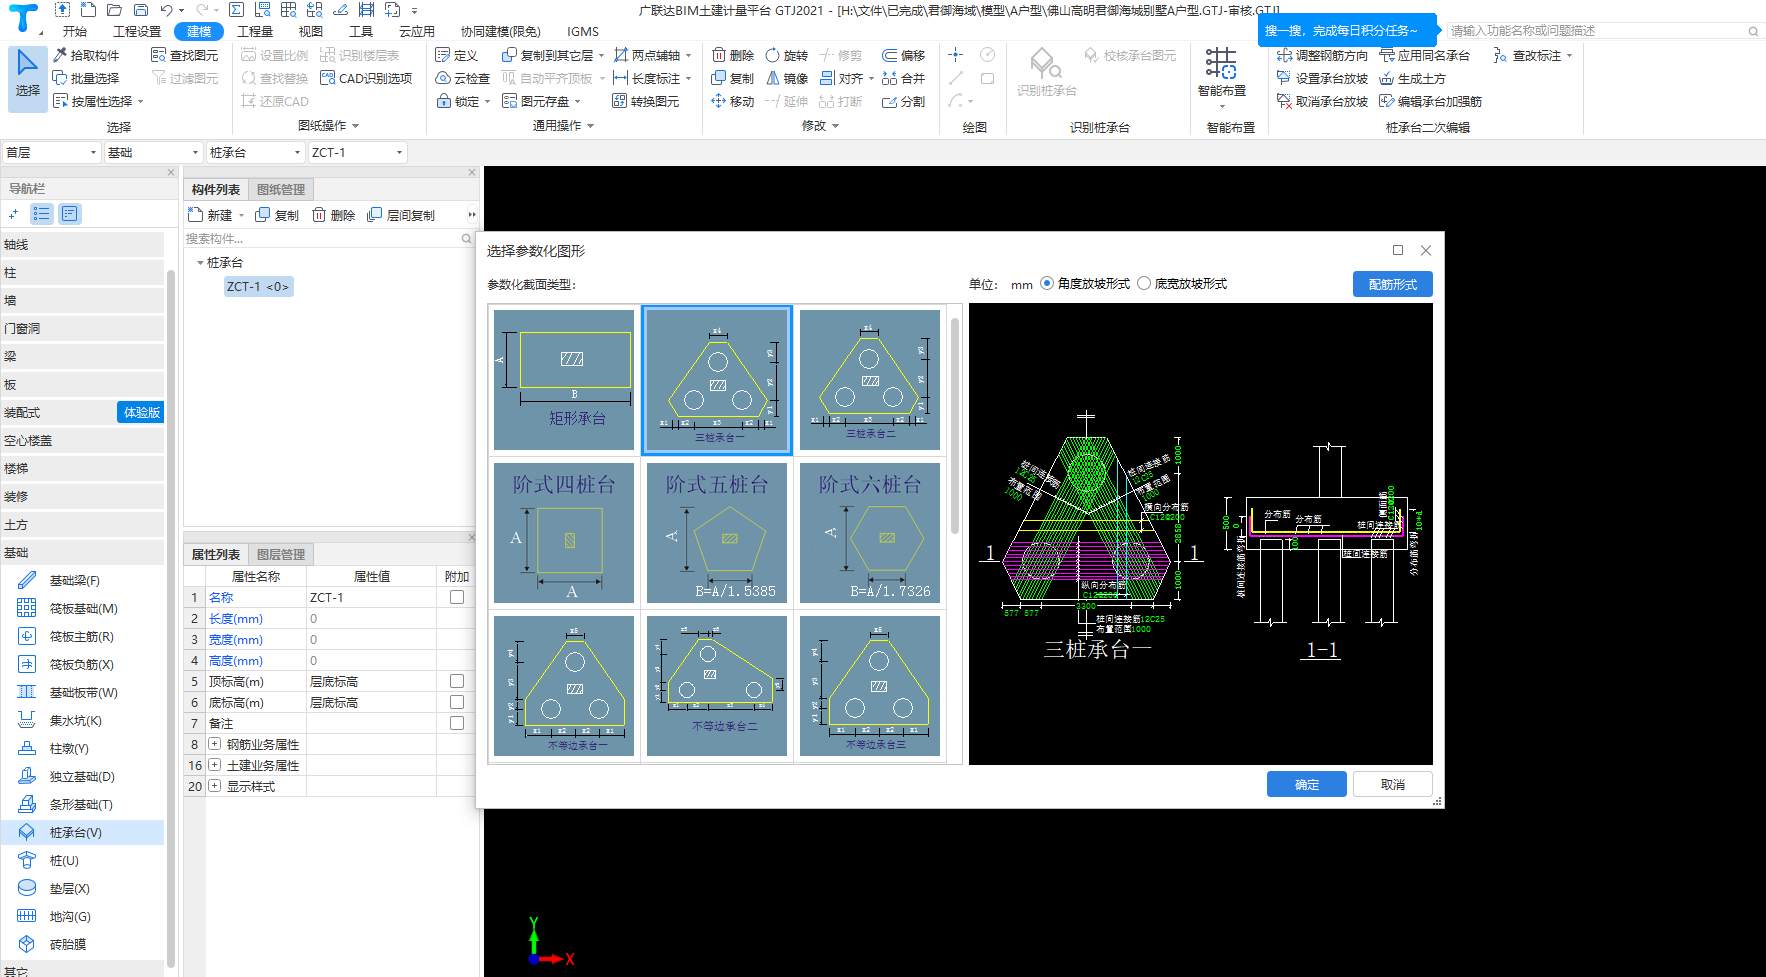Click the 查找图元 tool

tap(185, 55)
